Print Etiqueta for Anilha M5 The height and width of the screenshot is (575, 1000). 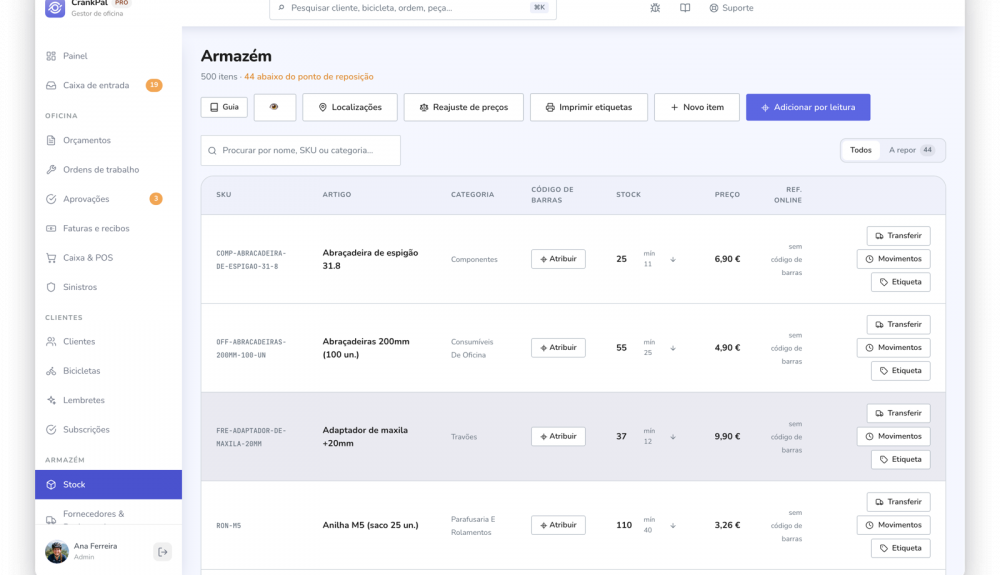(x=901, y=548)
